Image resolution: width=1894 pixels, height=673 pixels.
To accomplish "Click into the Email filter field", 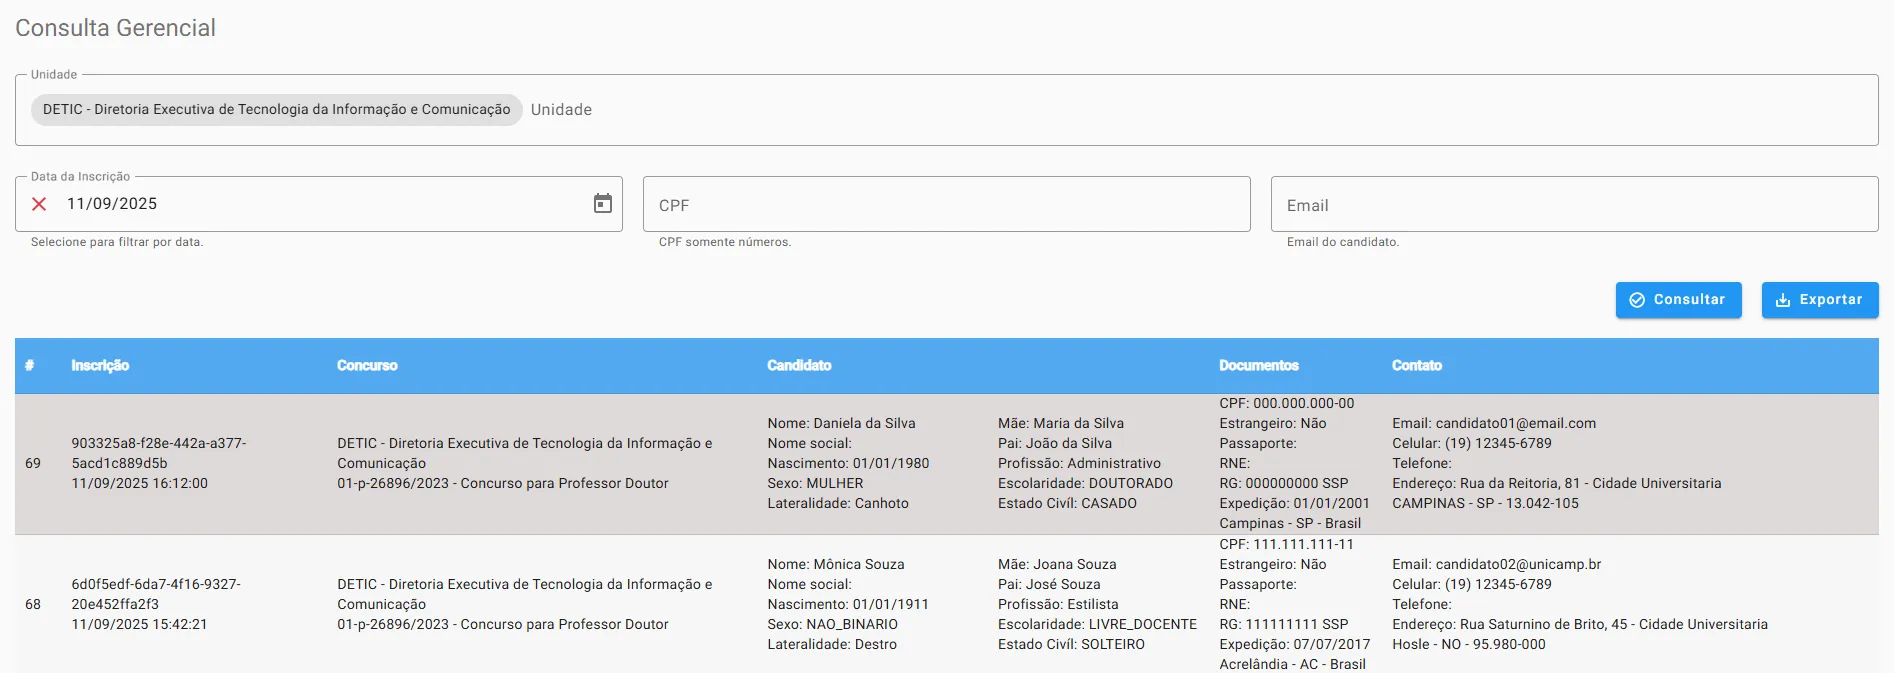I will (1573, 205).
